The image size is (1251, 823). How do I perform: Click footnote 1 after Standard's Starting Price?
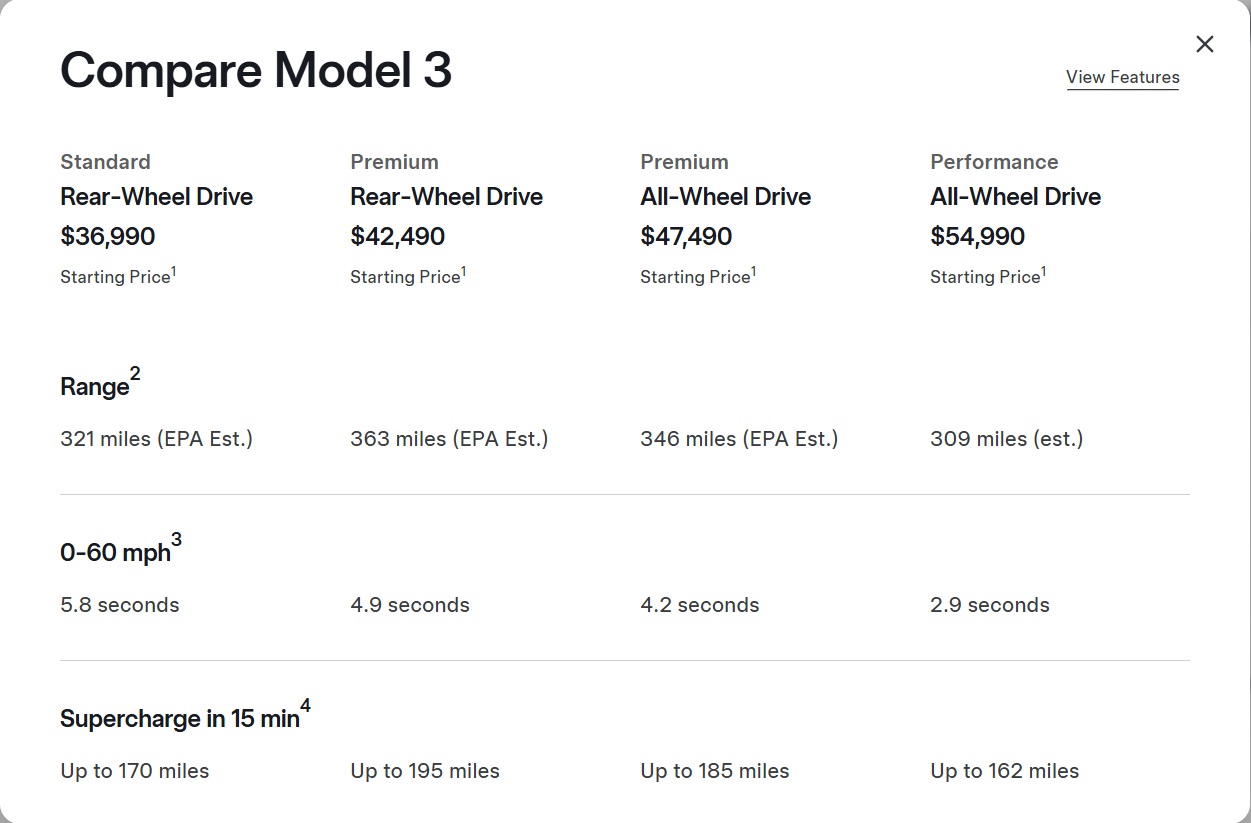coord(173,271)
